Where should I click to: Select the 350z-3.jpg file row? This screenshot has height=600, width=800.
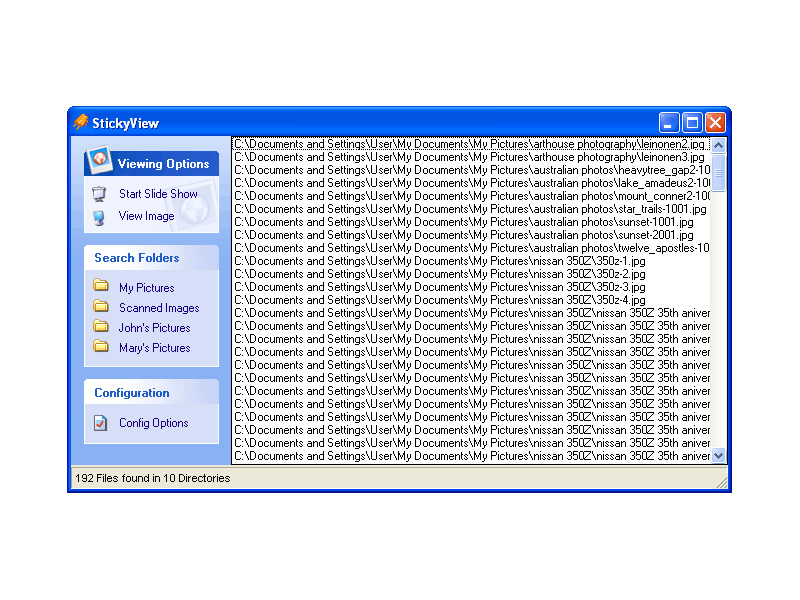[471, 287]
